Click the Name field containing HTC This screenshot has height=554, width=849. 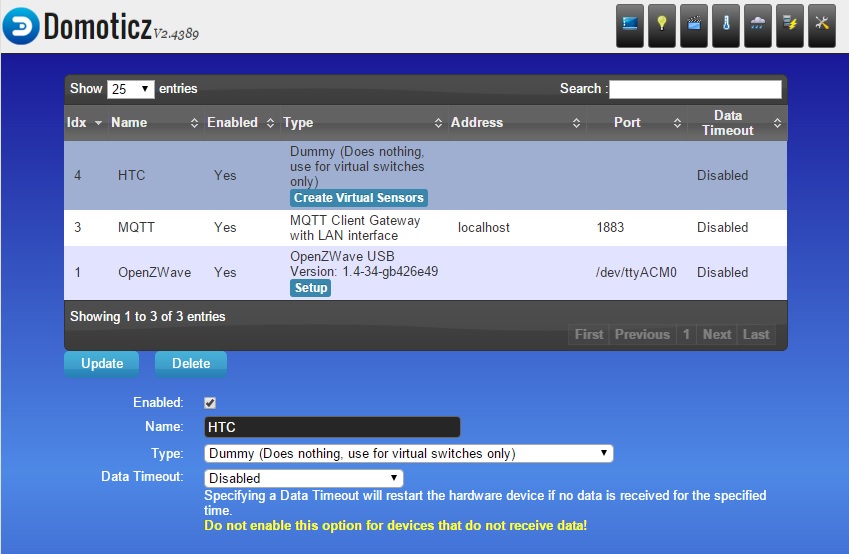click(332, 427)
